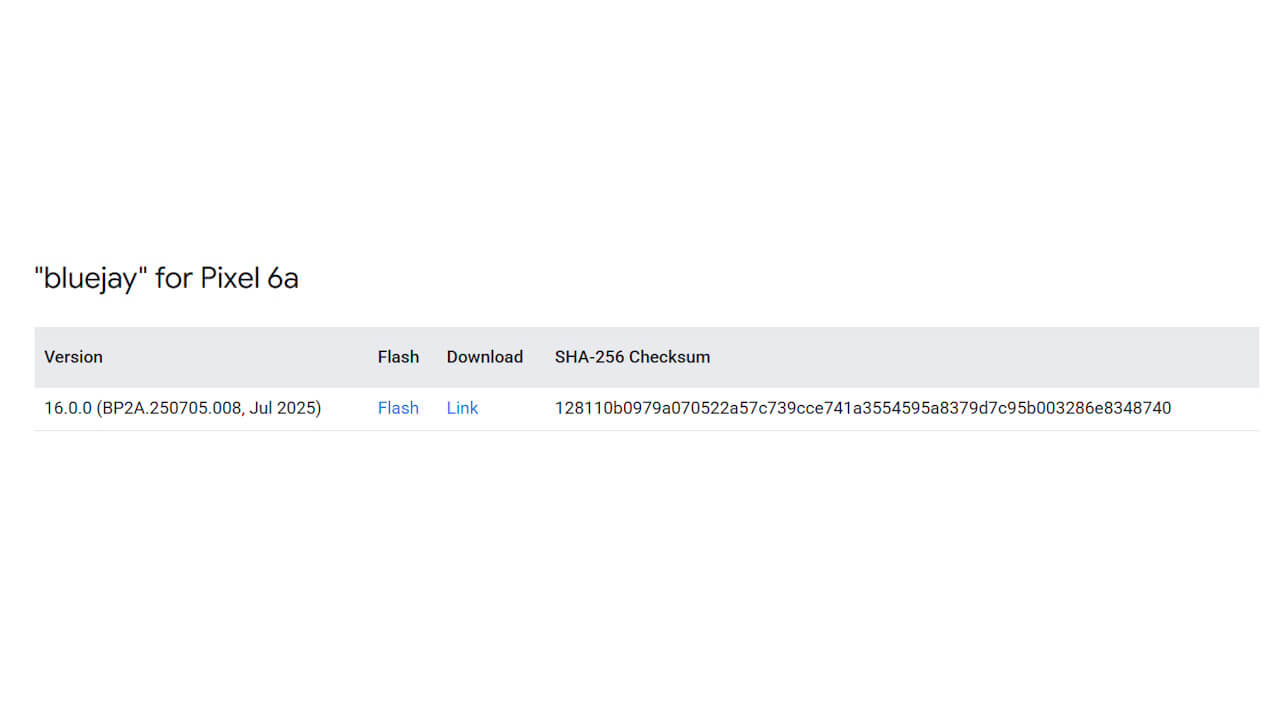
Task: Click the "16.0.0" version number
Action: point(68,408)
